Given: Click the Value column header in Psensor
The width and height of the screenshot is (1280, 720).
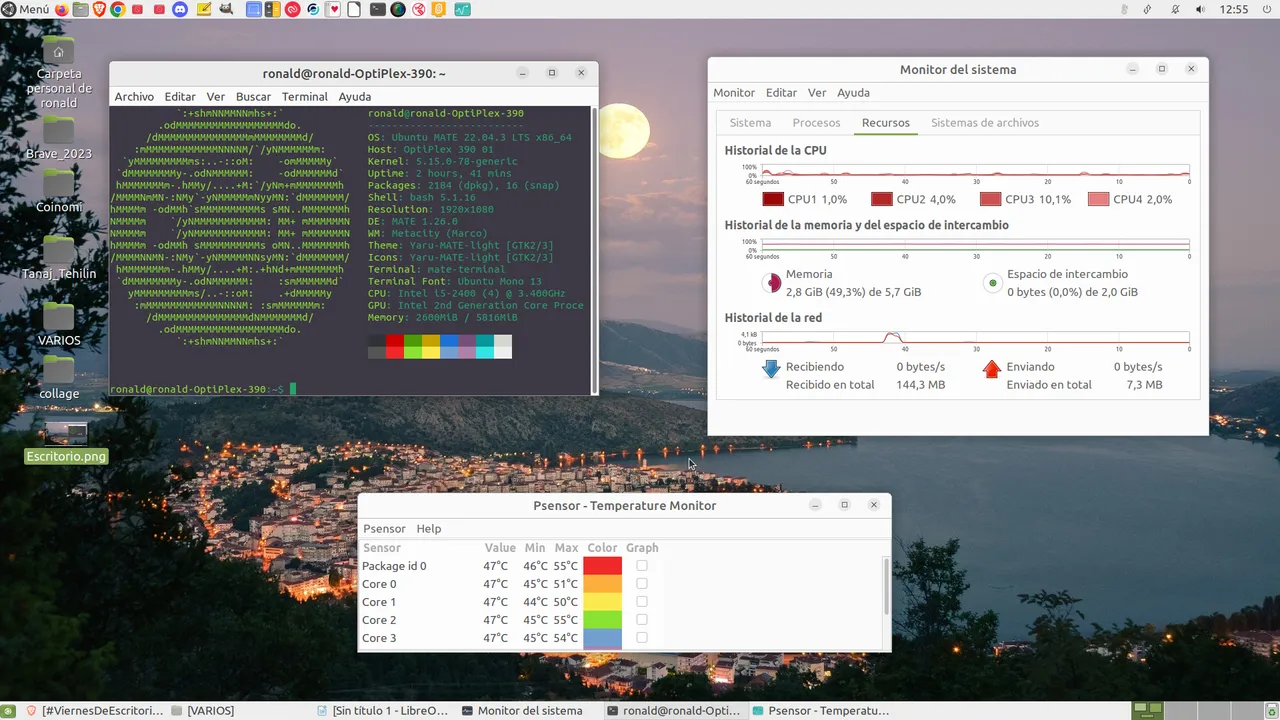Looking at the screenshot, I should point(500,548).
